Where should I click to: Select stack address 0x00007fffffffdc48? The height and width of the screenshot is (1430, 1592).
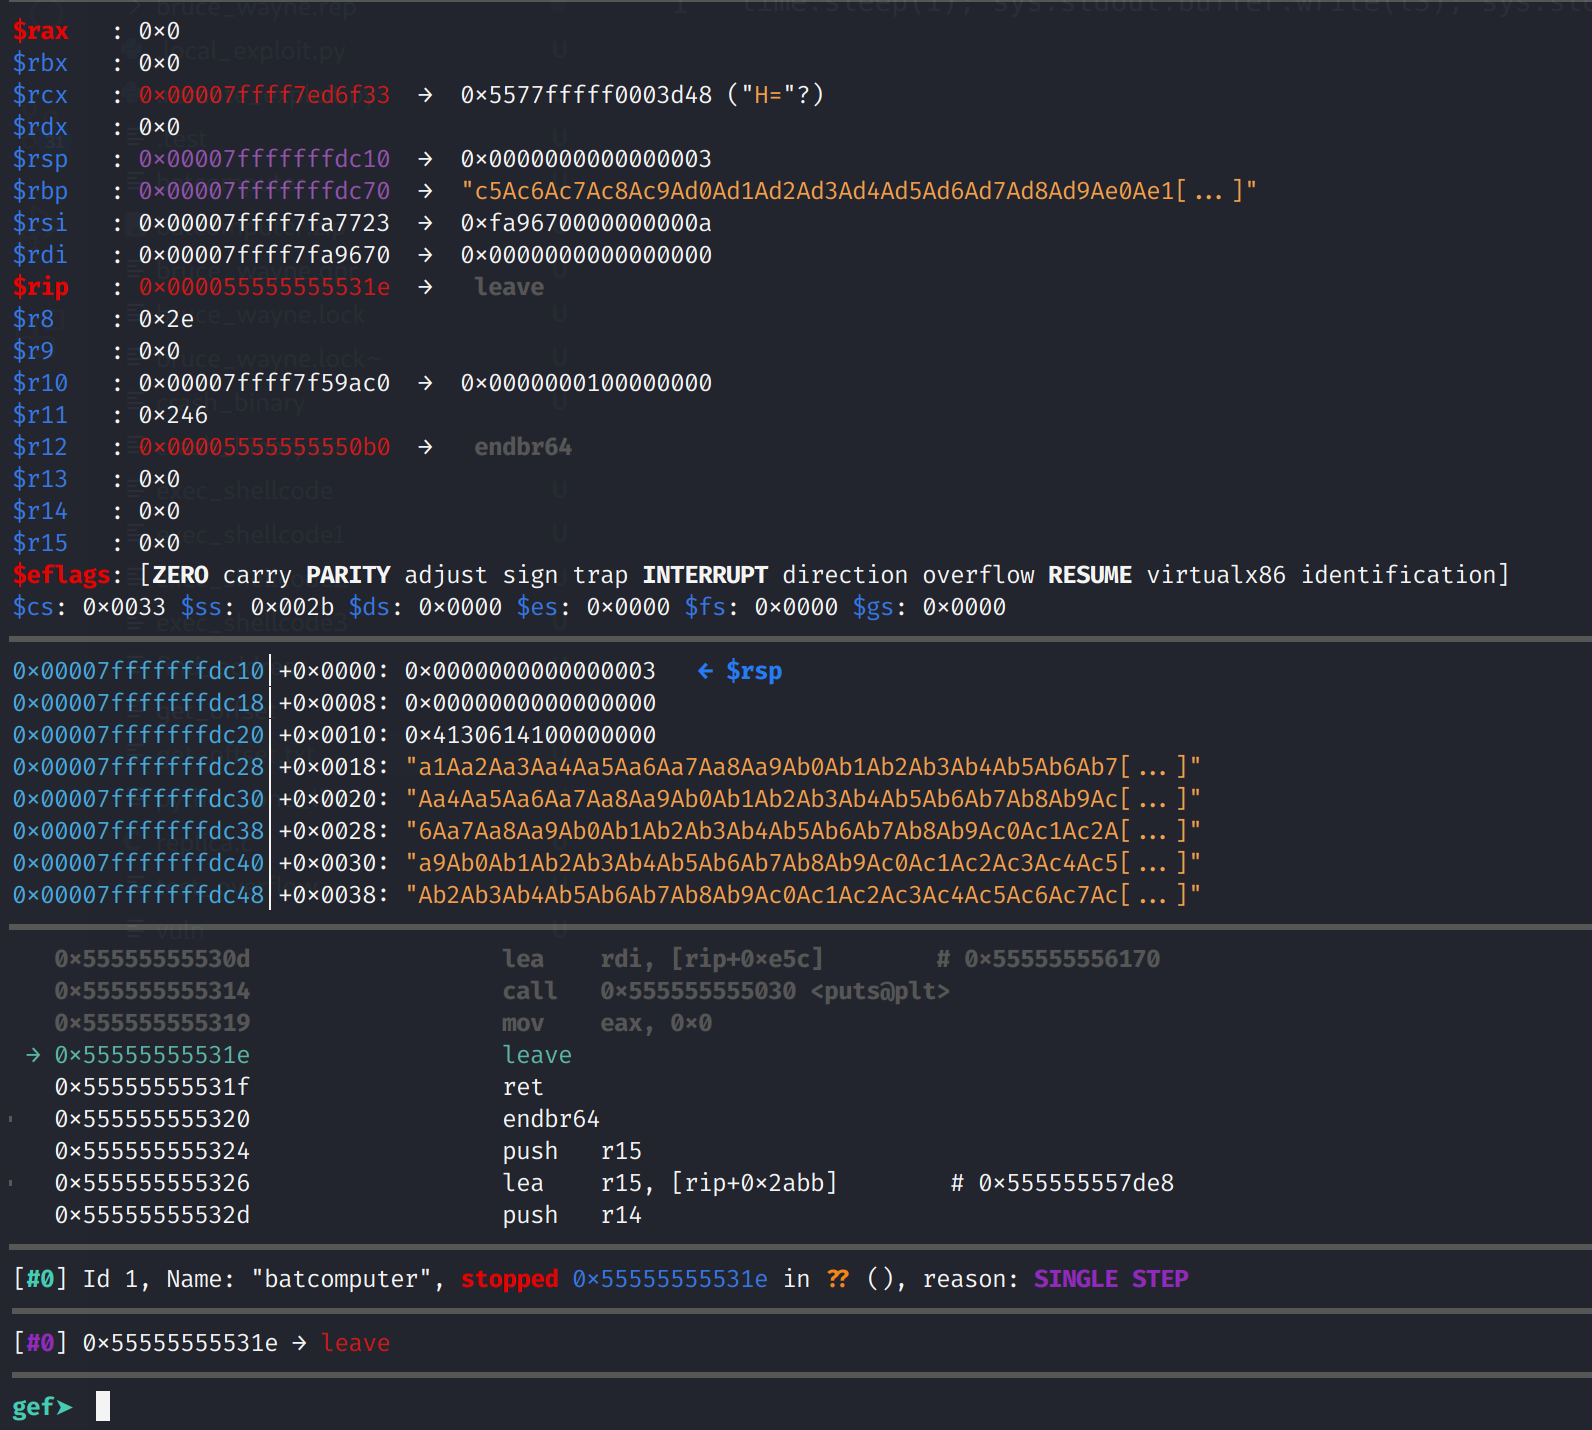pos(138,895)
